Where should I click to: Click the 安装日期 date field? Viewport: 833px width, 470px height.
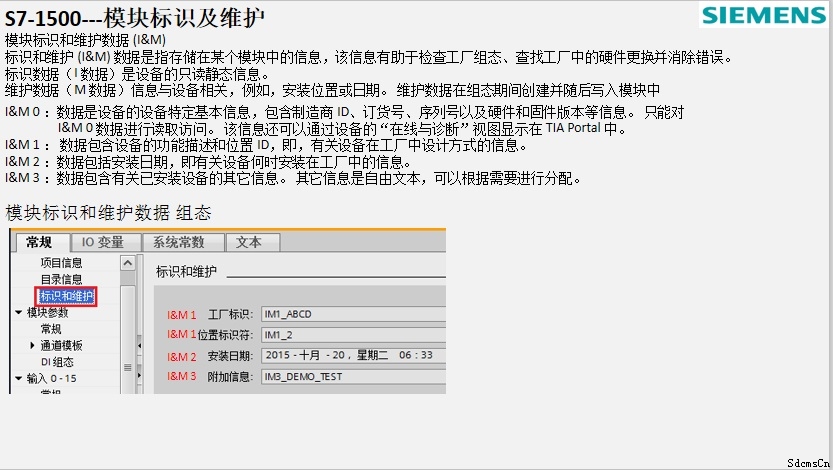coord(353,355)
